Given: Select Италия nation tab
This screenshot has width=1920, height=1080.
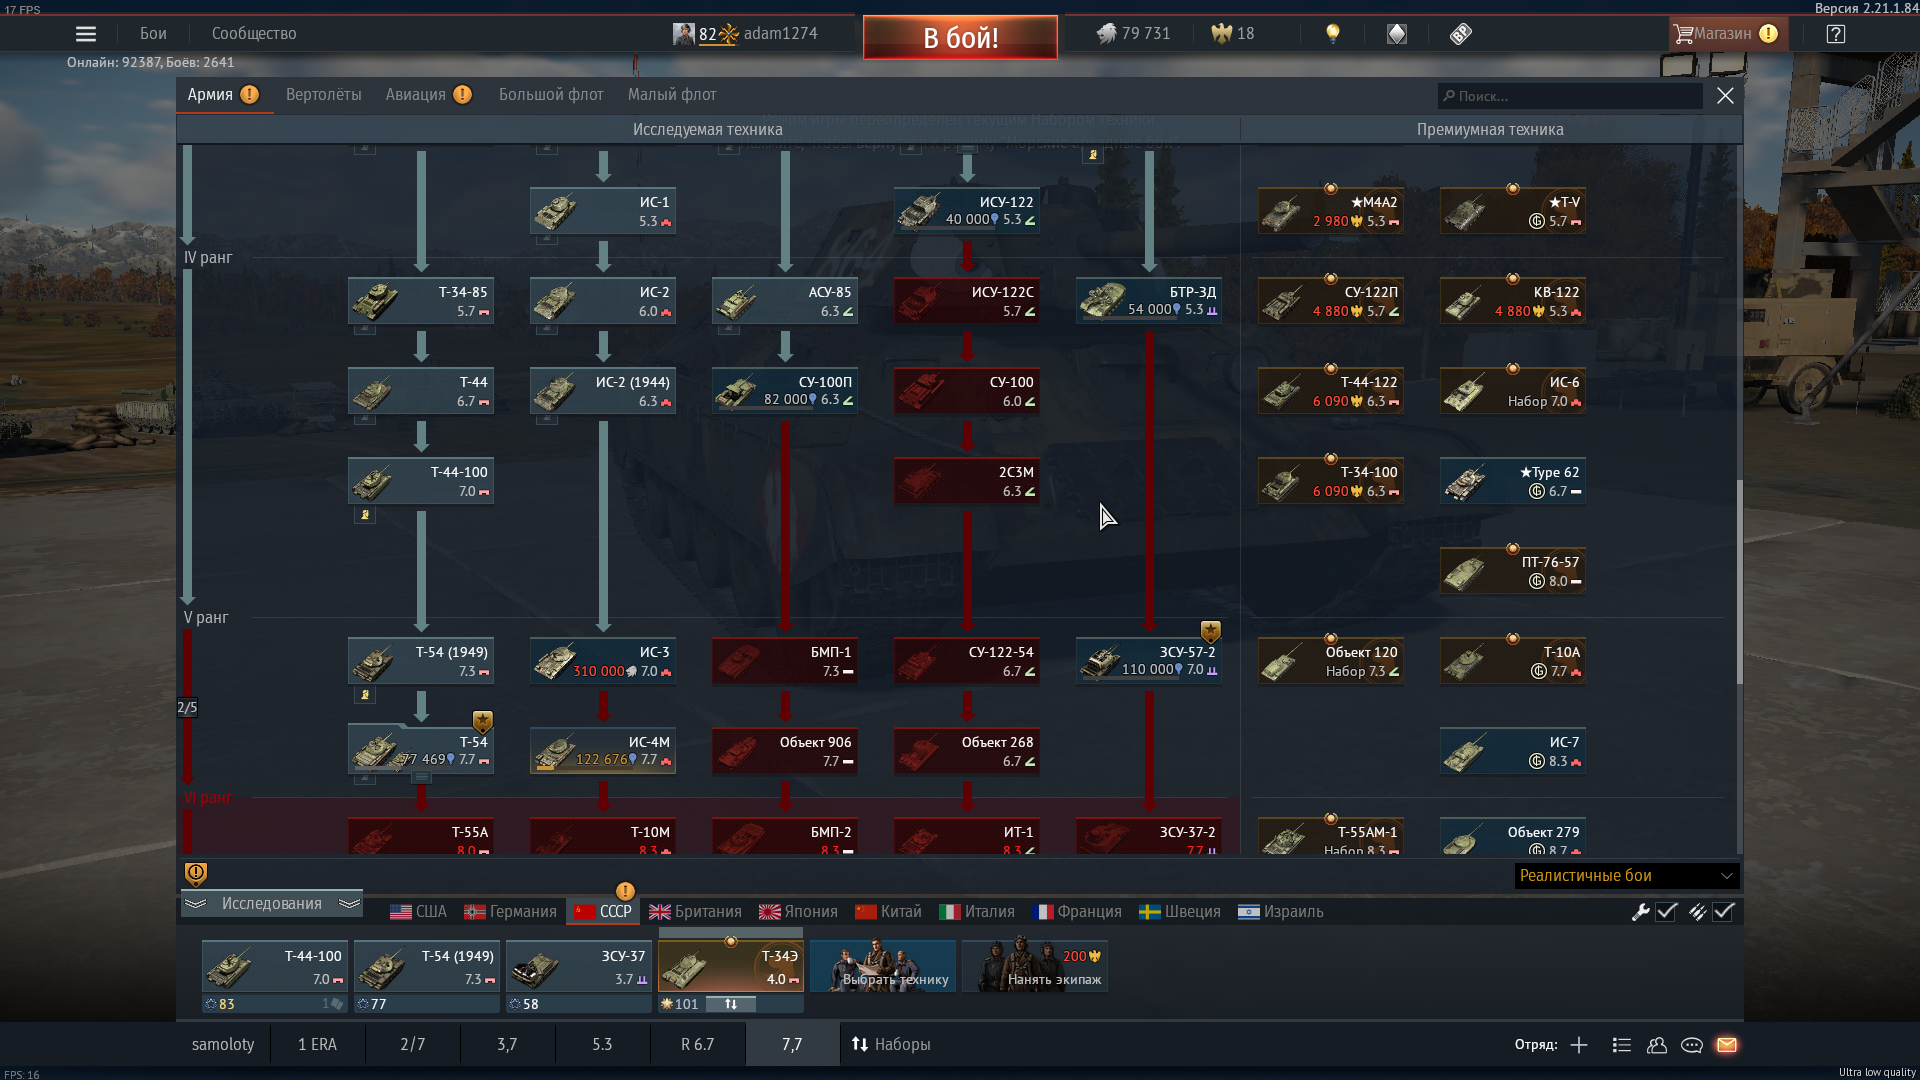Looking at the screenshot, I should (977, 911).
